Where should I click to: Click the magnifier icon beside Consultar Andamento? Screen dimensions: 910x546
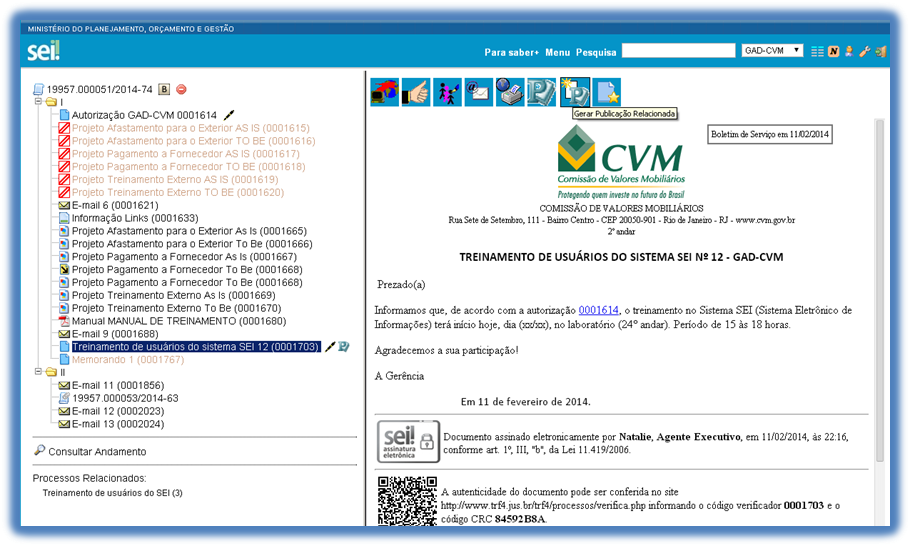(x=39, y=450)
